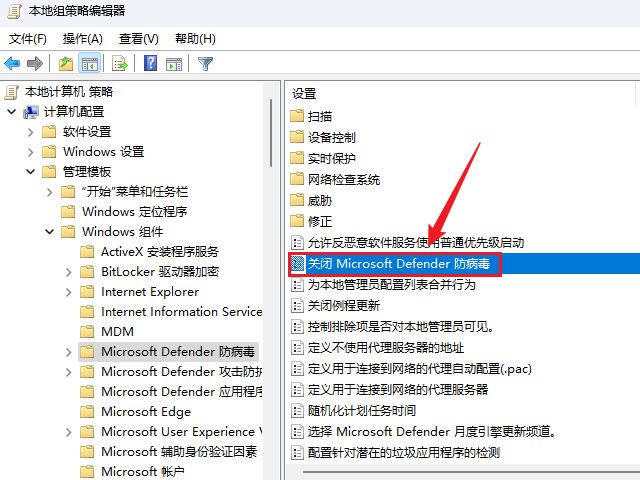Click folder icon of Windows 定位程序
This screenshot has height=480, width=640.
[x=68, y=211]
